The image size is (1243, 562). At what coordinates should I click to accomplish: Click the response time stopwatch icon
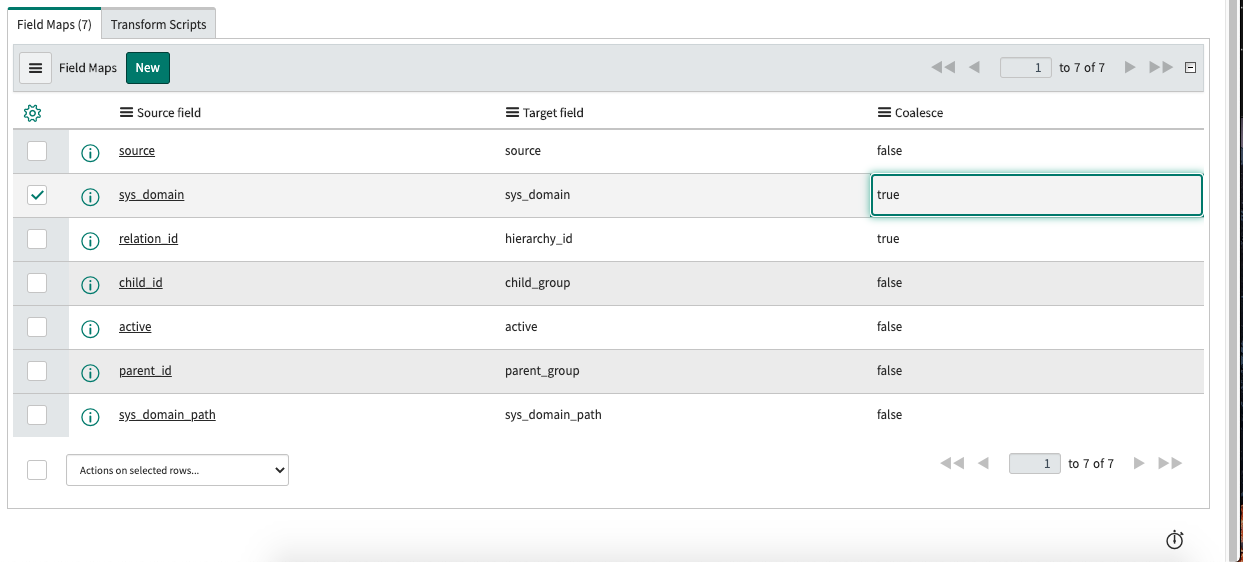pyautogui.click(x=1175, y=540)
